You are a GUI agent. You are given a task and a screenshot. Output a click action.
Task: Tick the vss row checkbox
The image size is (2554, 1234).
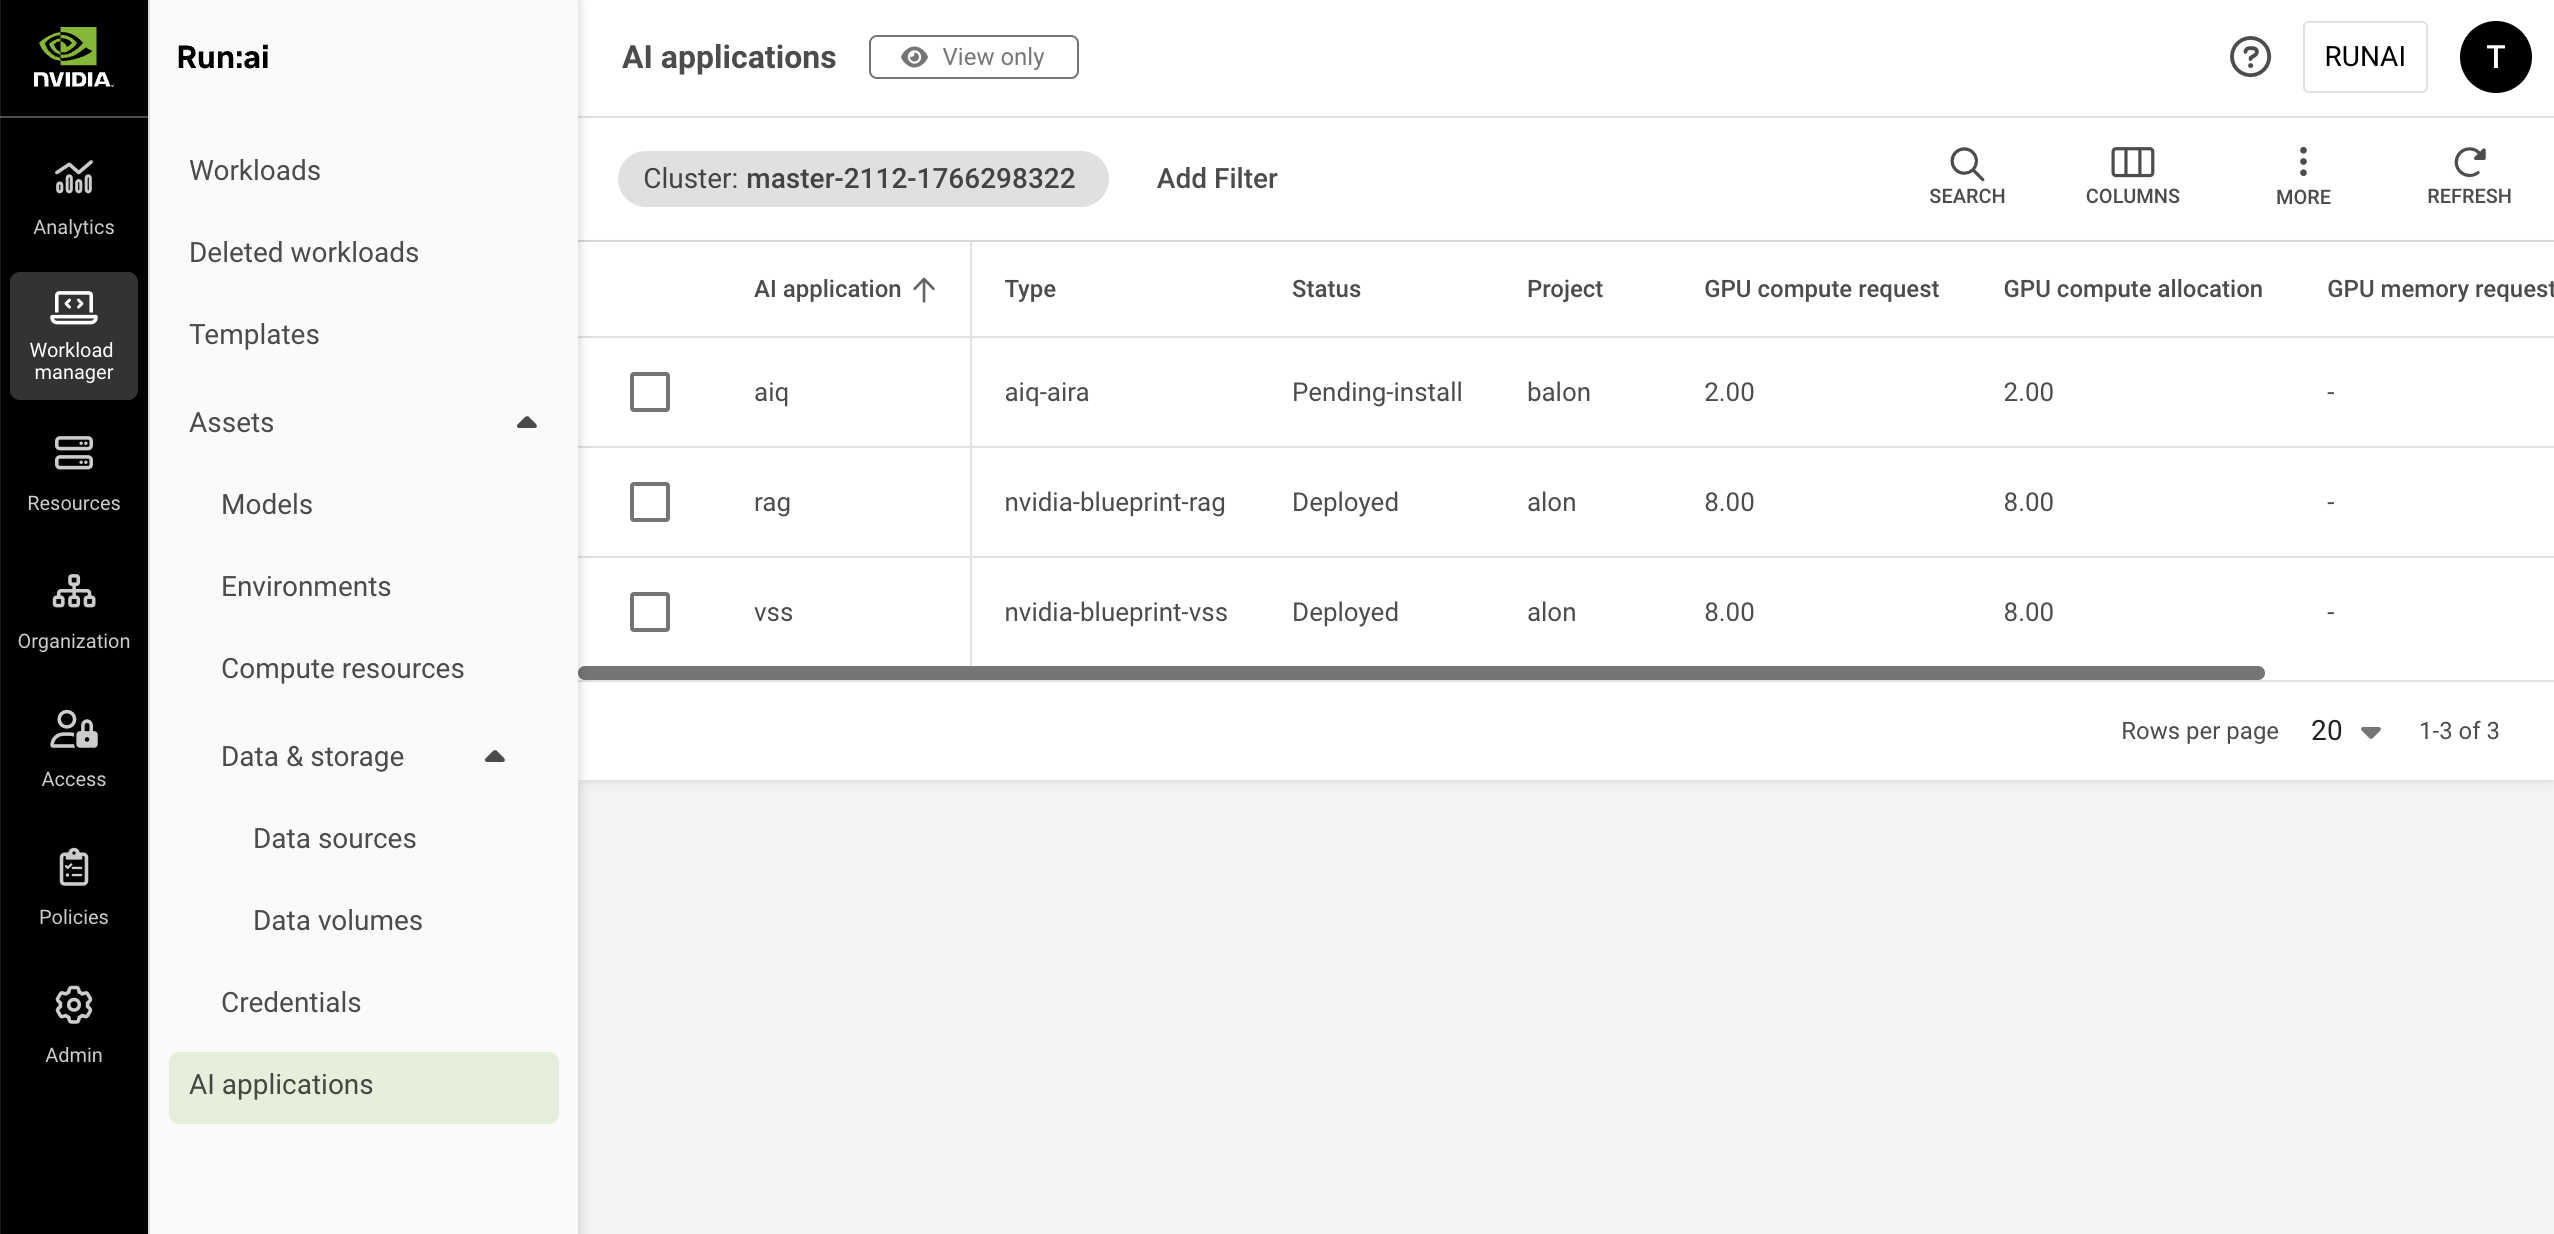point(650,612)
